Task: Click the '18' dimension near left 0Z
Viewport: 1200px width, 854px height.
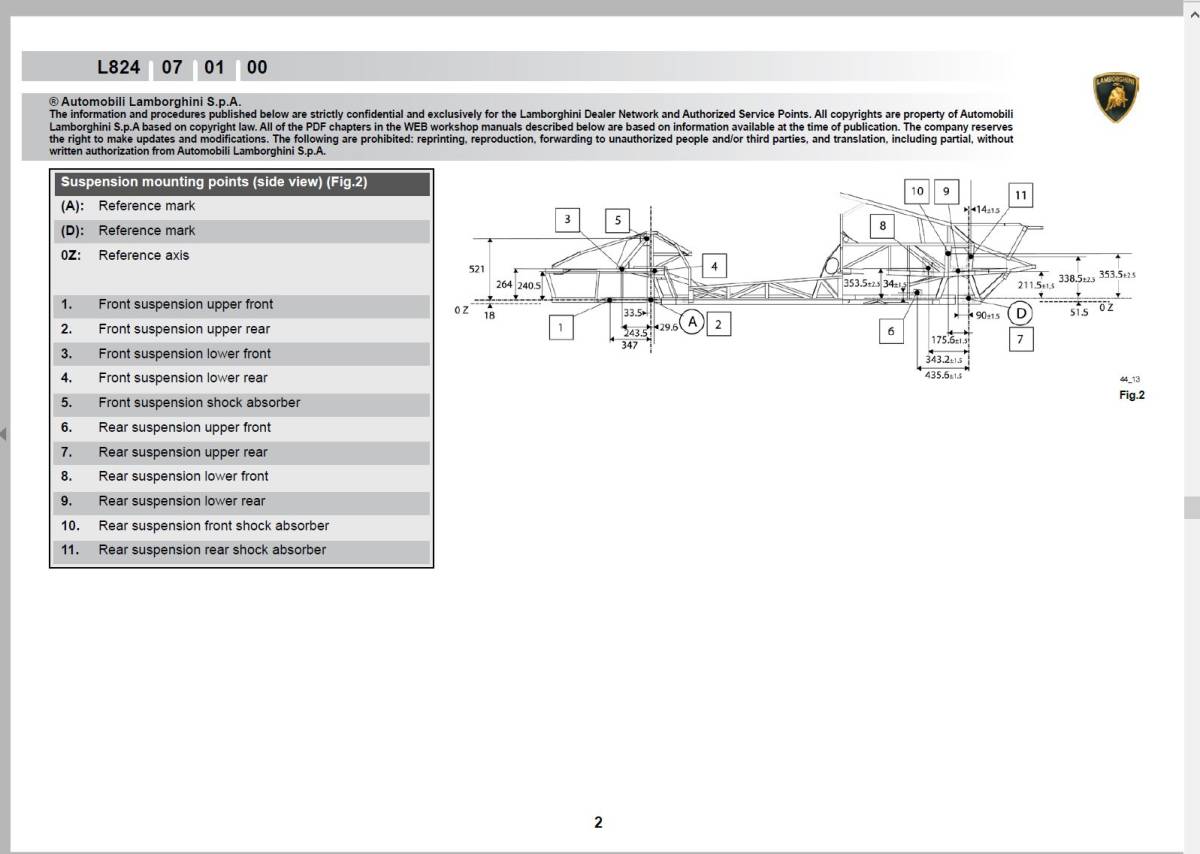Action: pyautogui.click(x=489, y=315)
